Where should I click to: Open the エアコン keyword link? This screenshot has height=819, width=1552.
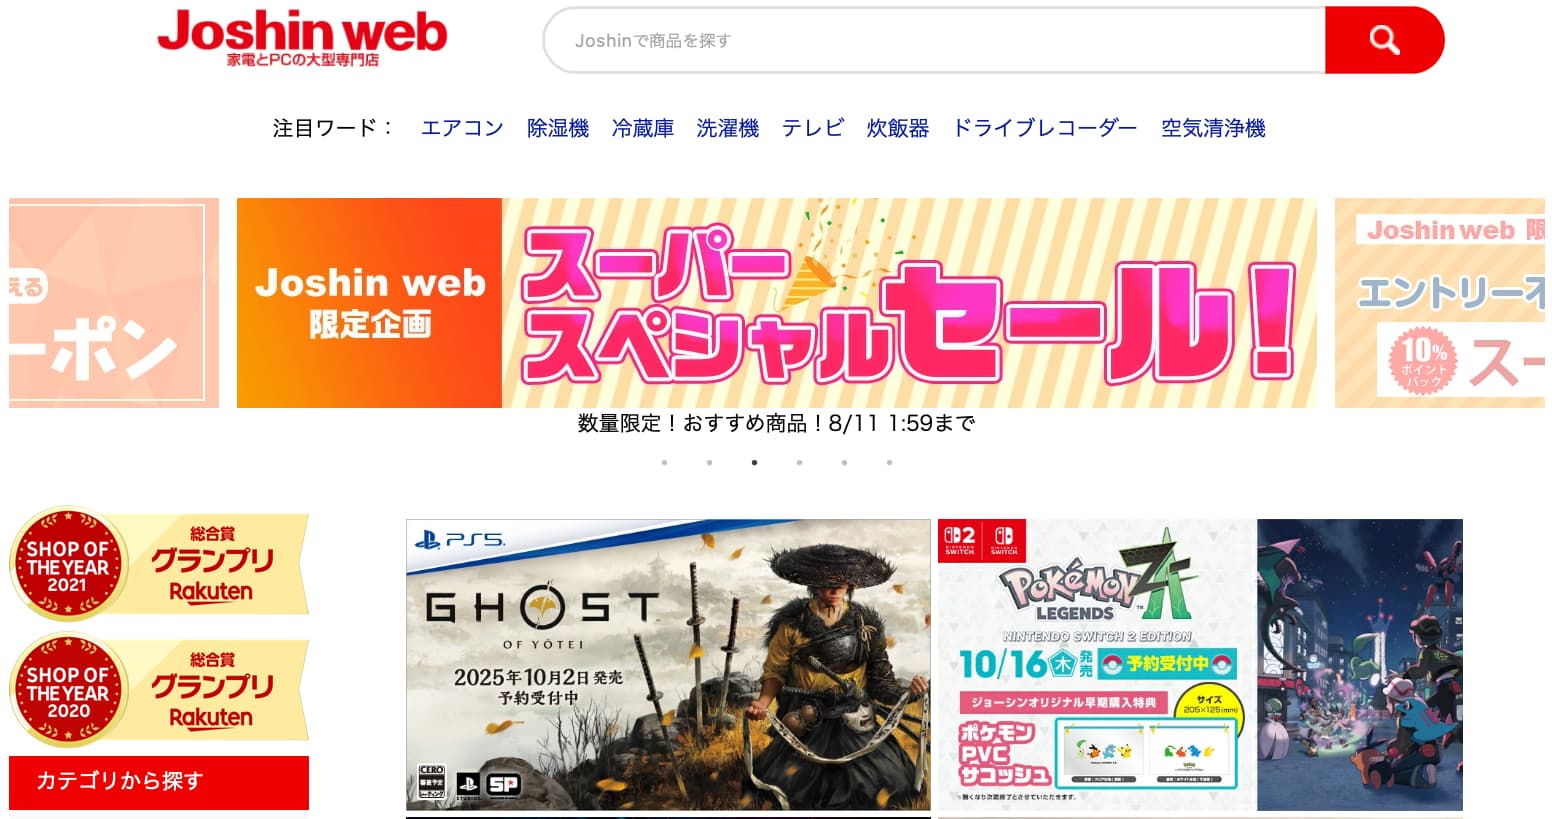pos(462,128)
